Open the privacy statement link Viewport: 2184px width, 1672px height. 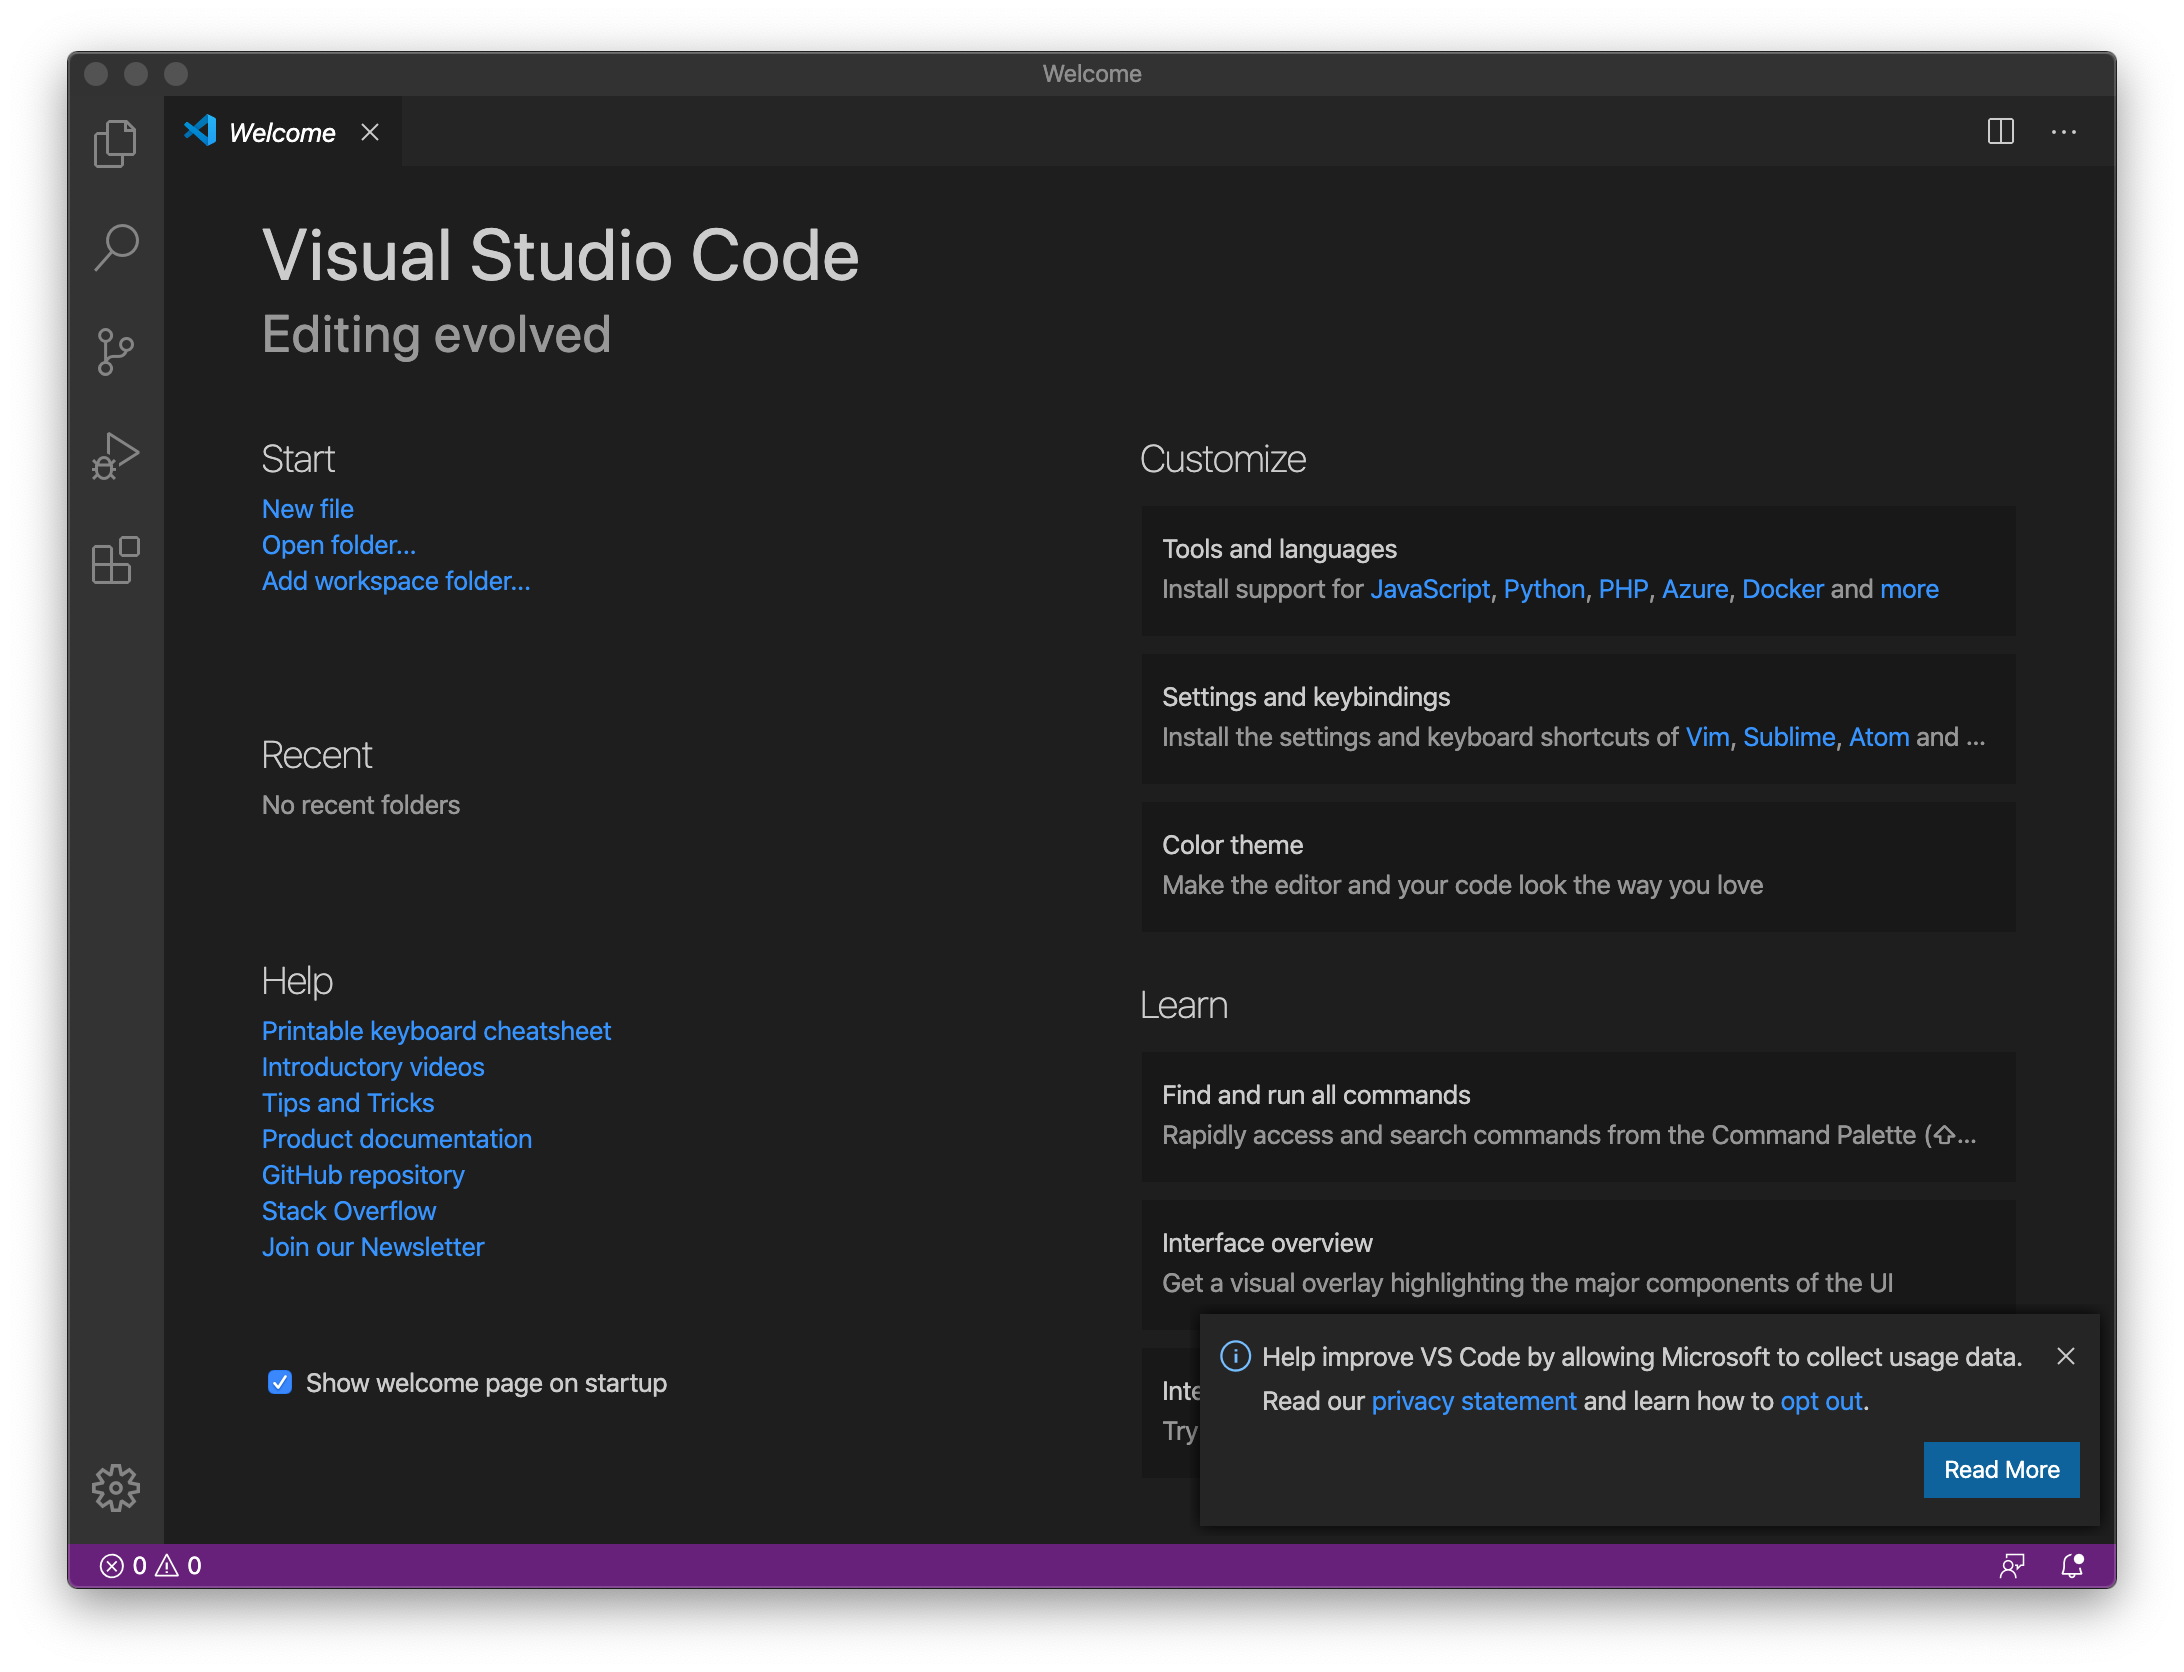[x=1473, y=1401]
